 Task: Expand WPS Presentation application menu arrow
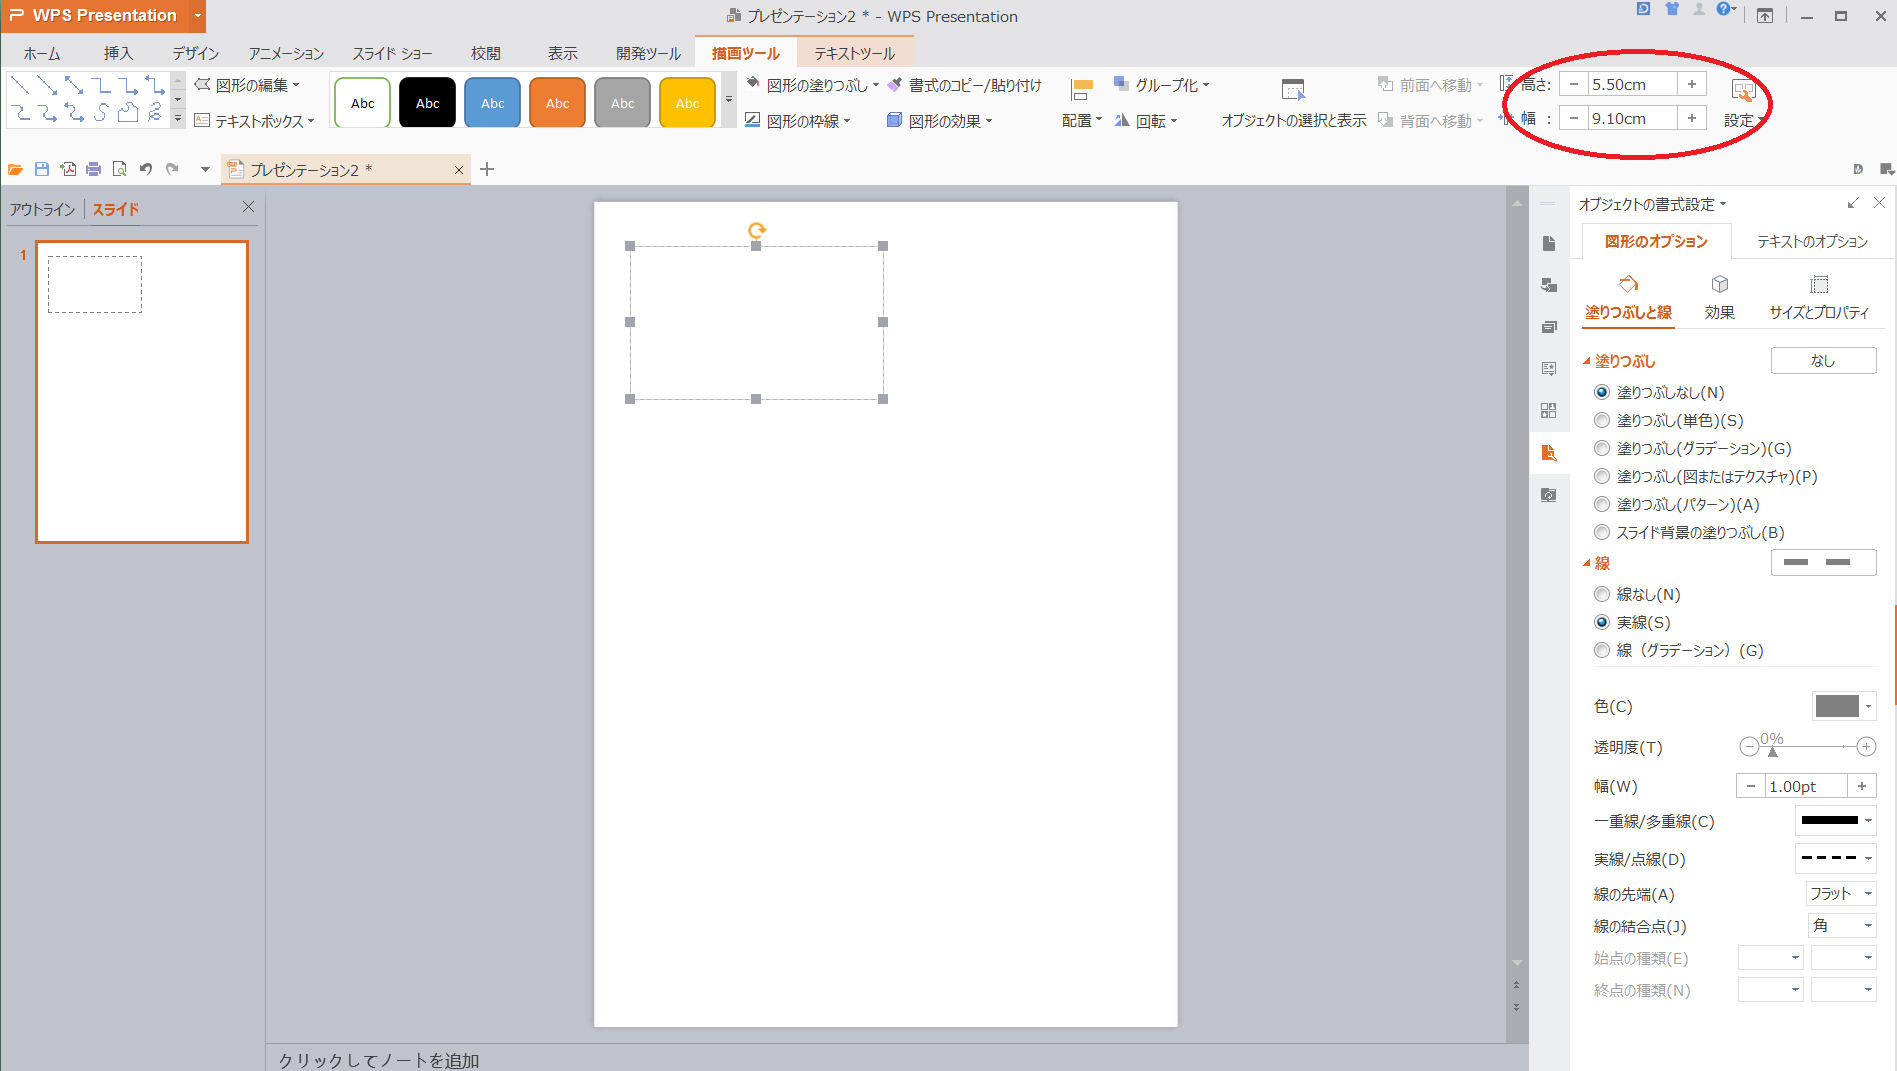point(198,16)
